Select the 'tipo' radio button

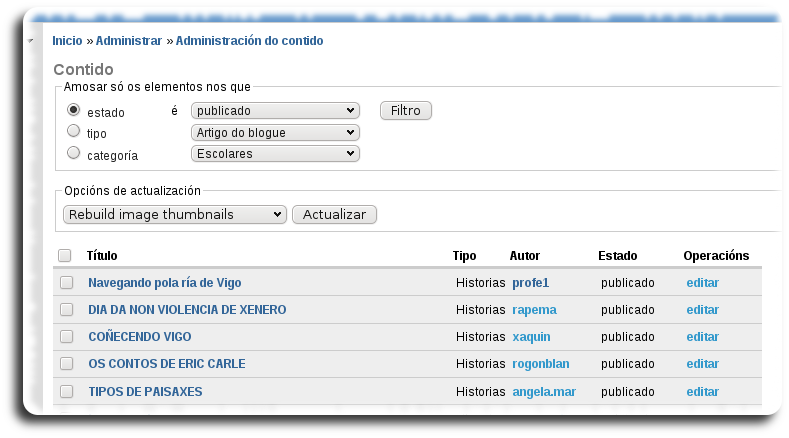tap(73, 131)
